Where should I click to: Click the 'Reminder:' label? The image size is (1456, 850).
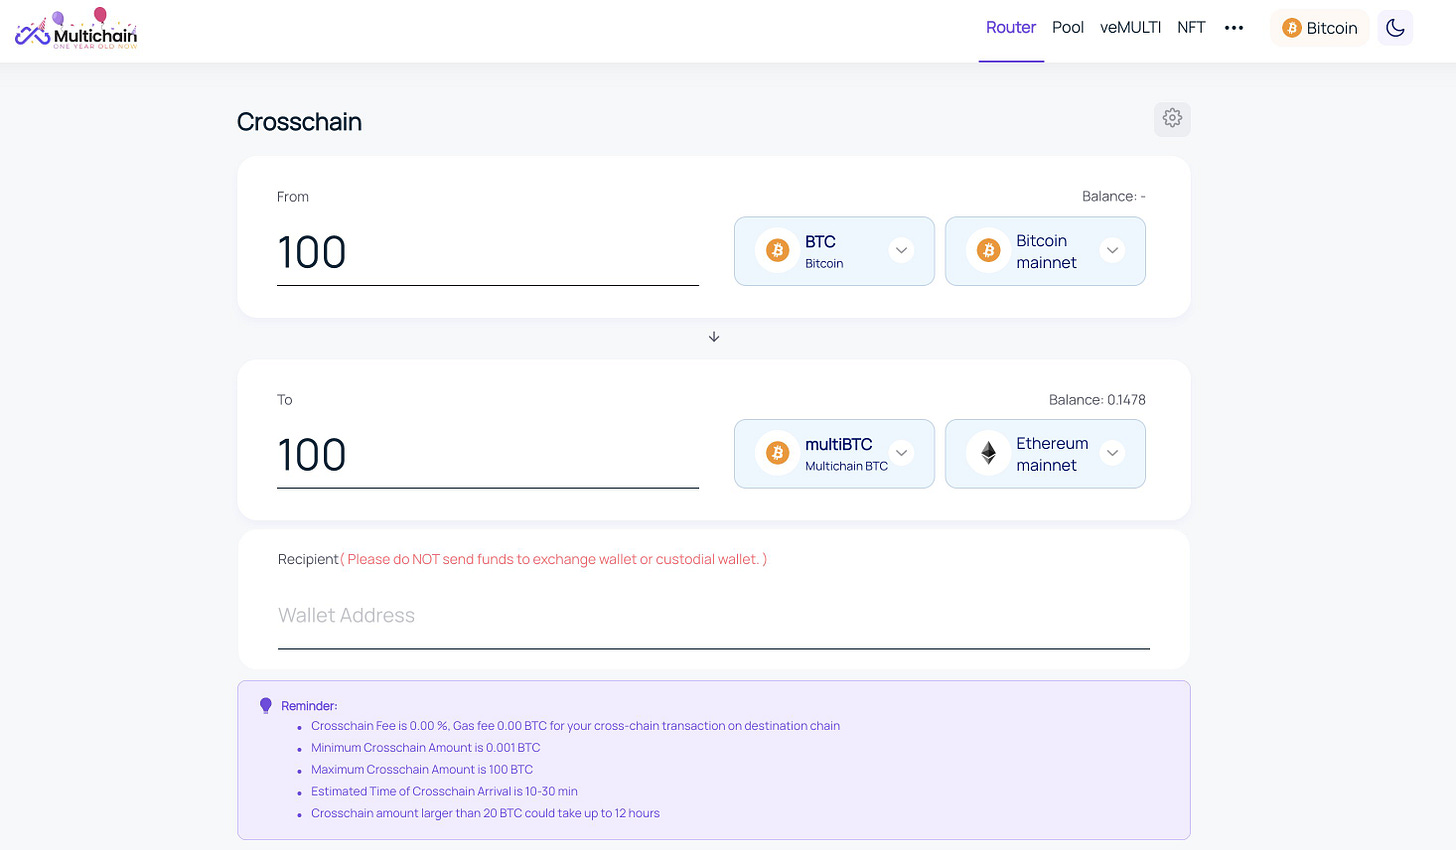(309, 706)
